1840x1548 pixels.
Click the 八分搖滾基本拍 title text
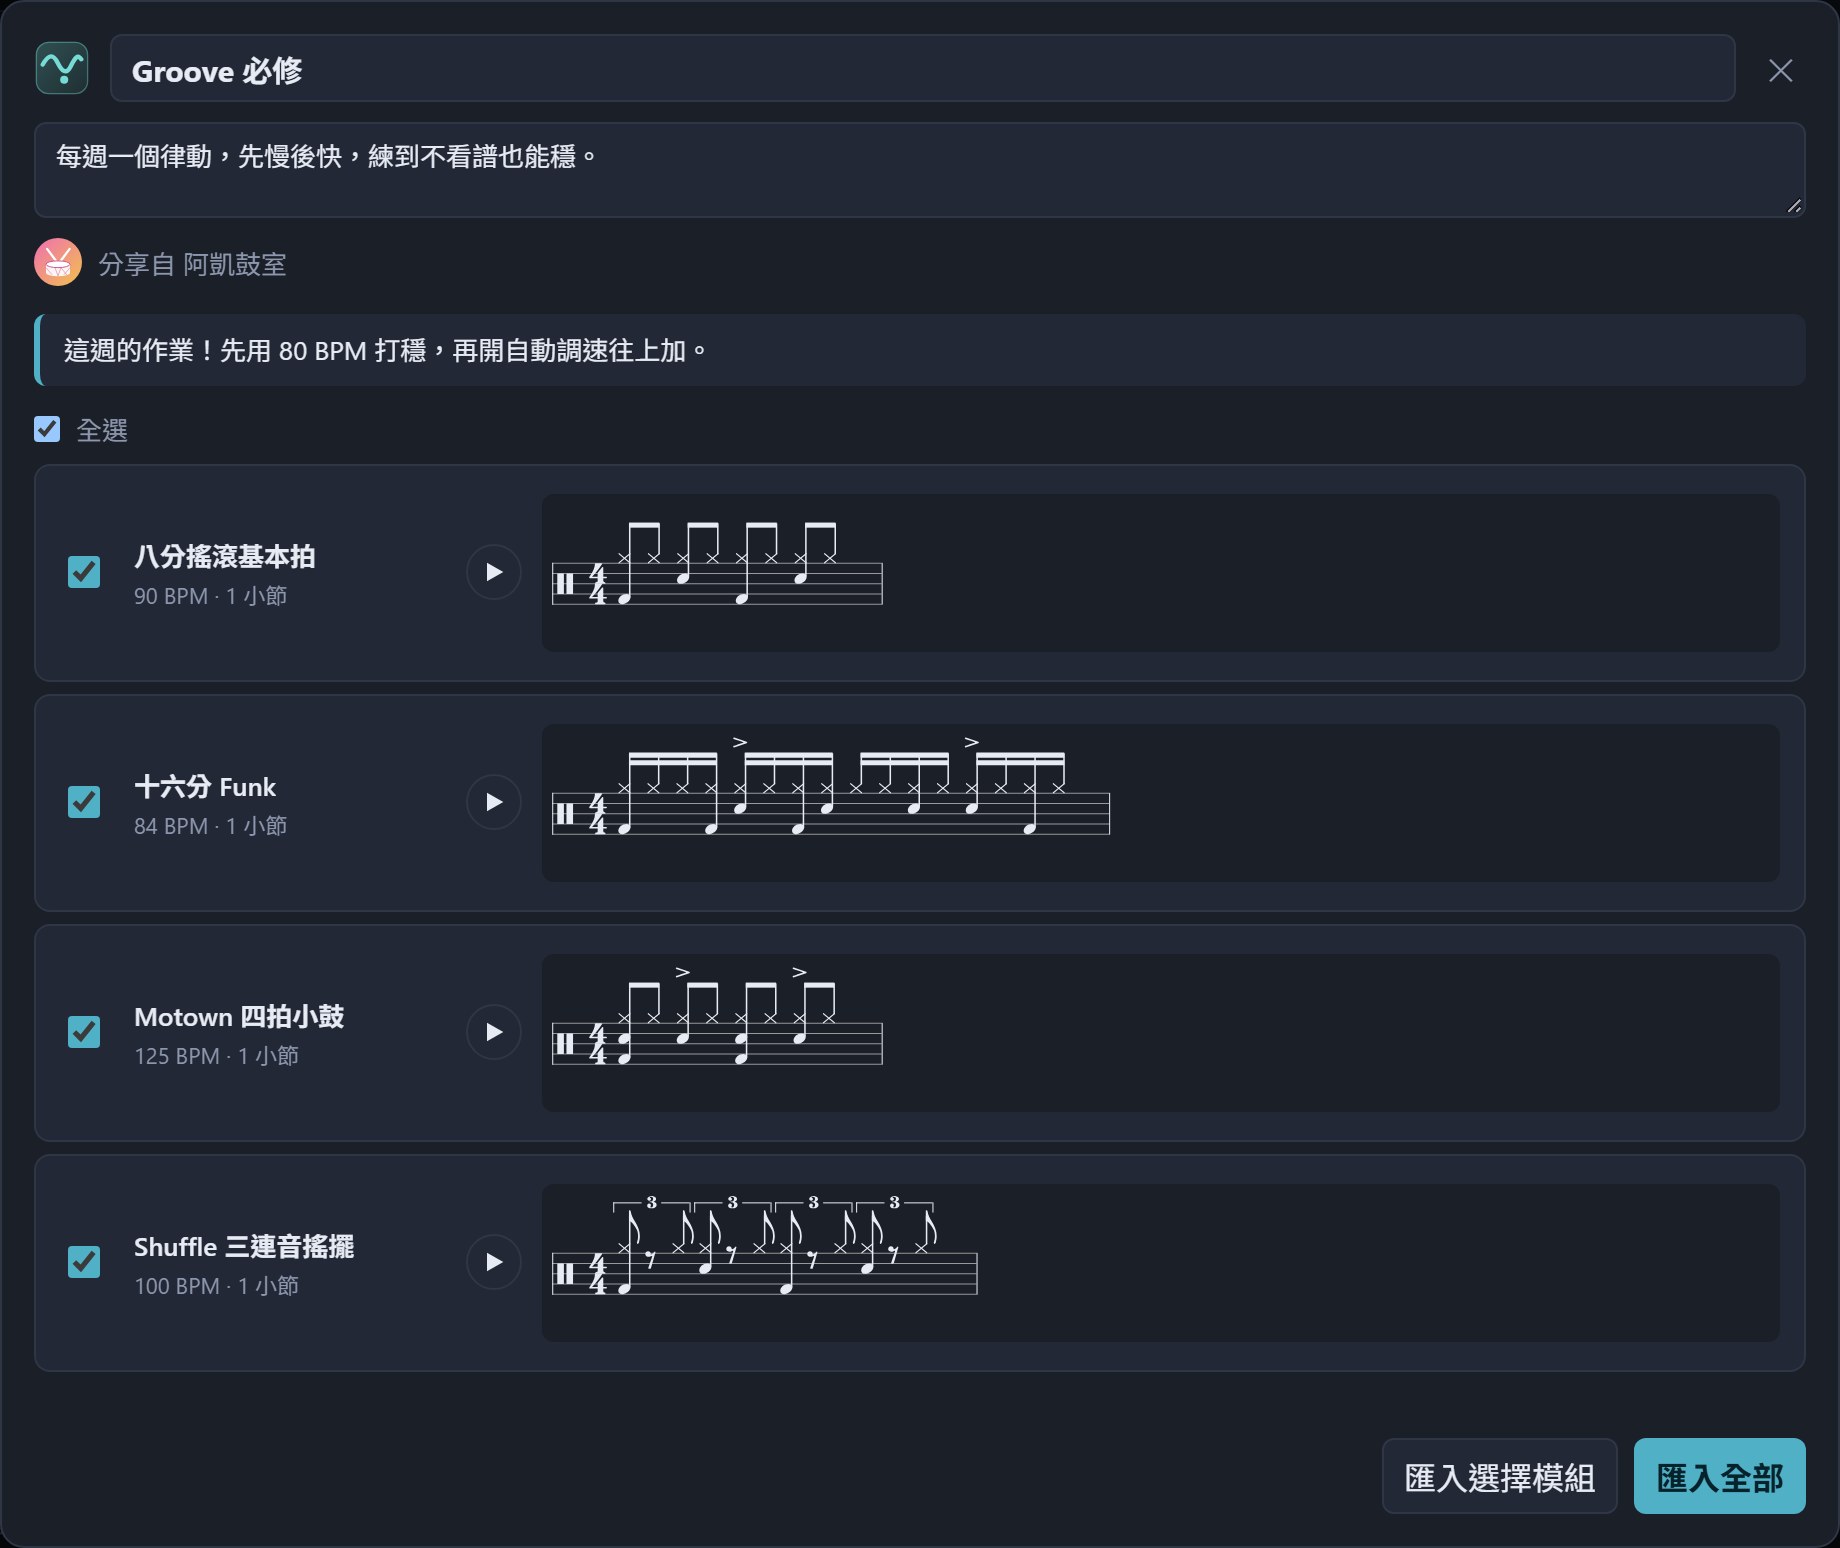[225, 556]
